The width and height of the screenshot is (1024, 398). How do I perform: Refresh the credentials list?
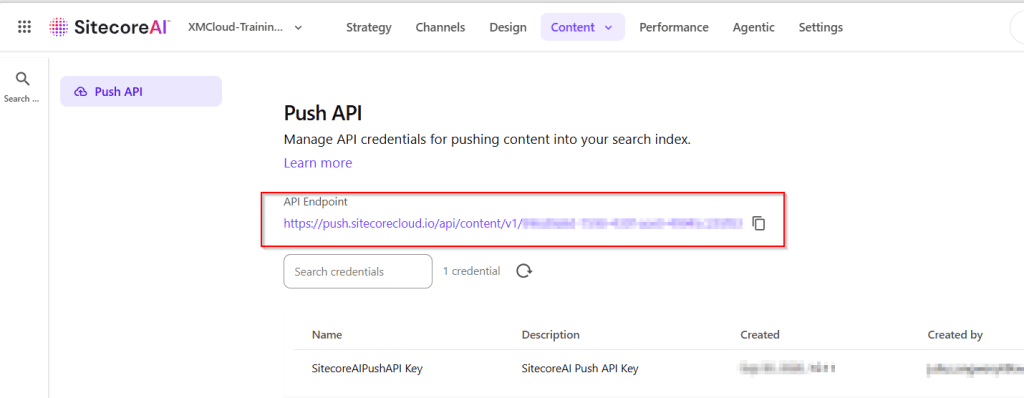coord(524,271)
